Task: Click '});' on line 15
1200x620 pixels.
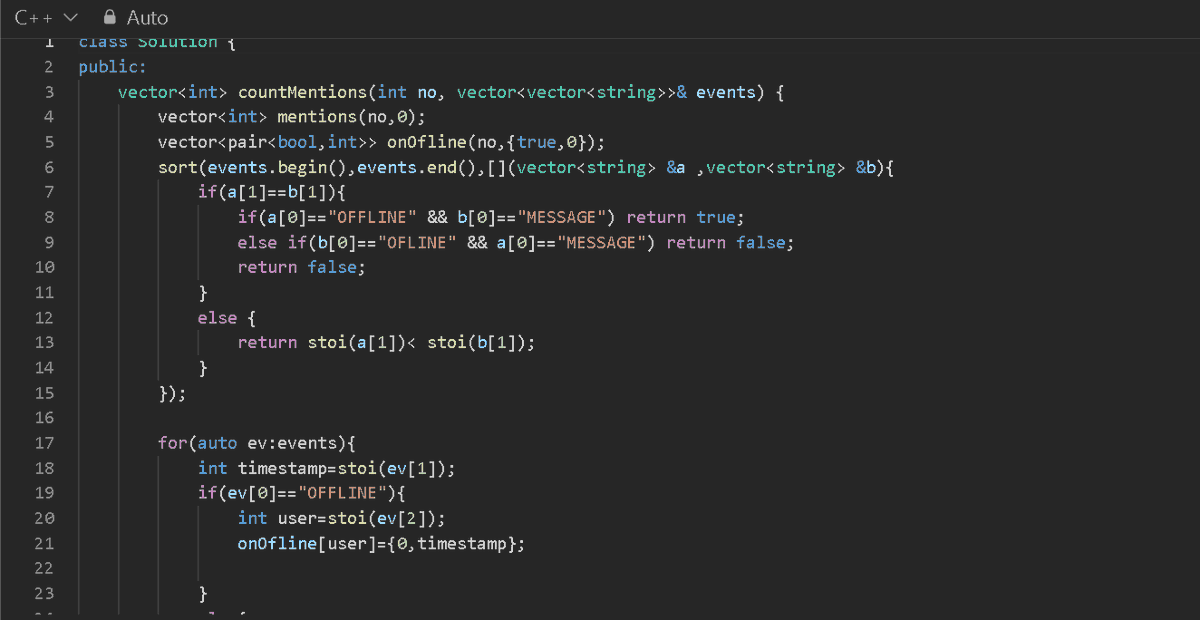Action: coord(173,392)
